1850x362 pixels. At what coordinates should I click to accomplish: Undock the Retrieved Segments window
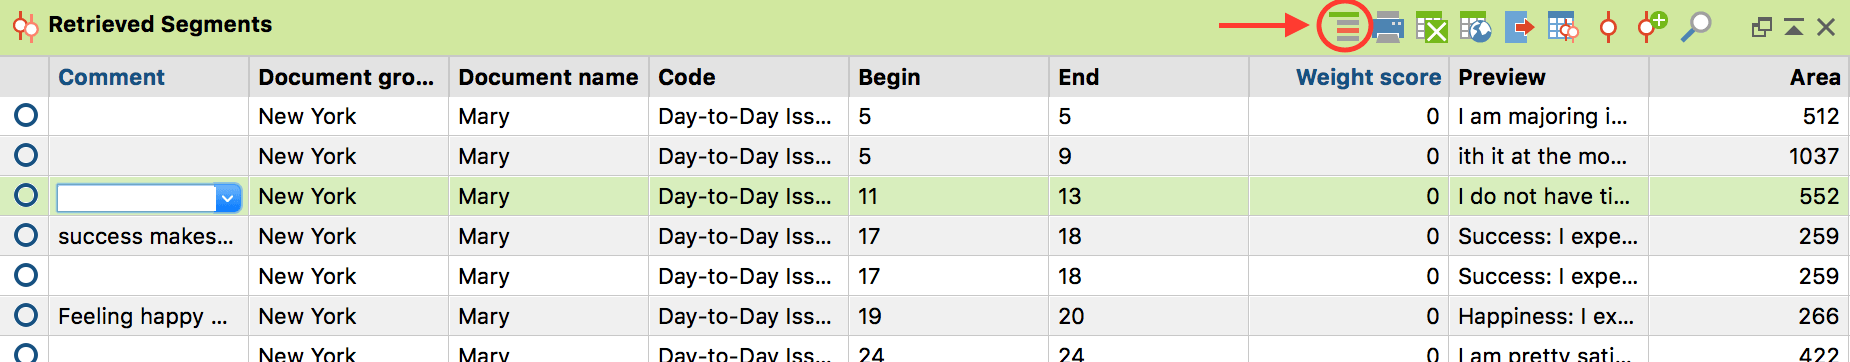[1762, 28]
